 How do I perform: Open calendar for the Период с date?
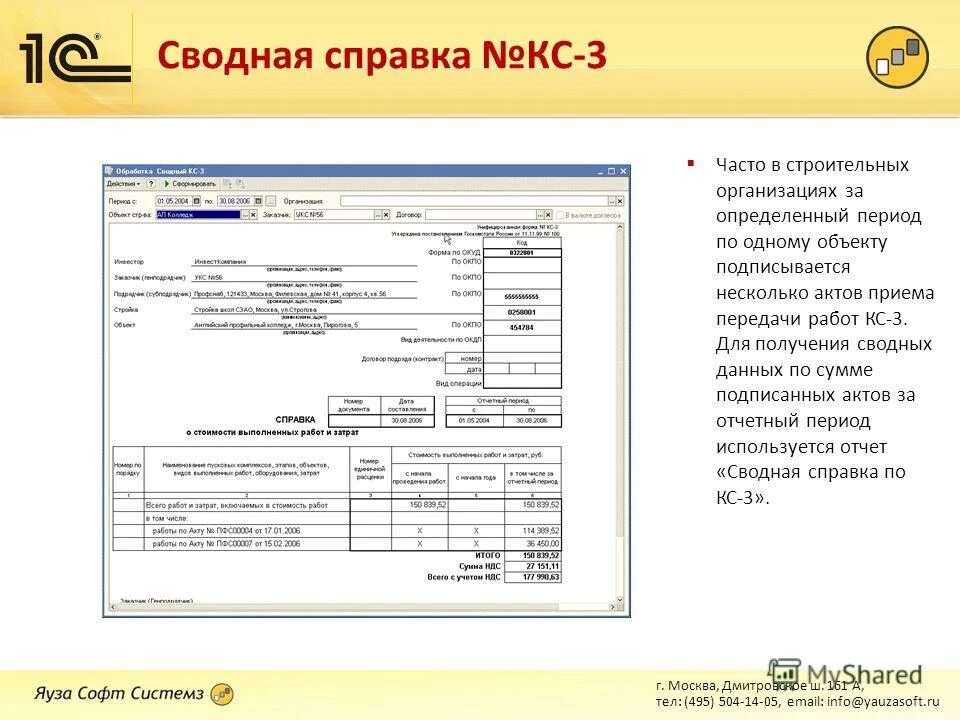pos(197,201)
